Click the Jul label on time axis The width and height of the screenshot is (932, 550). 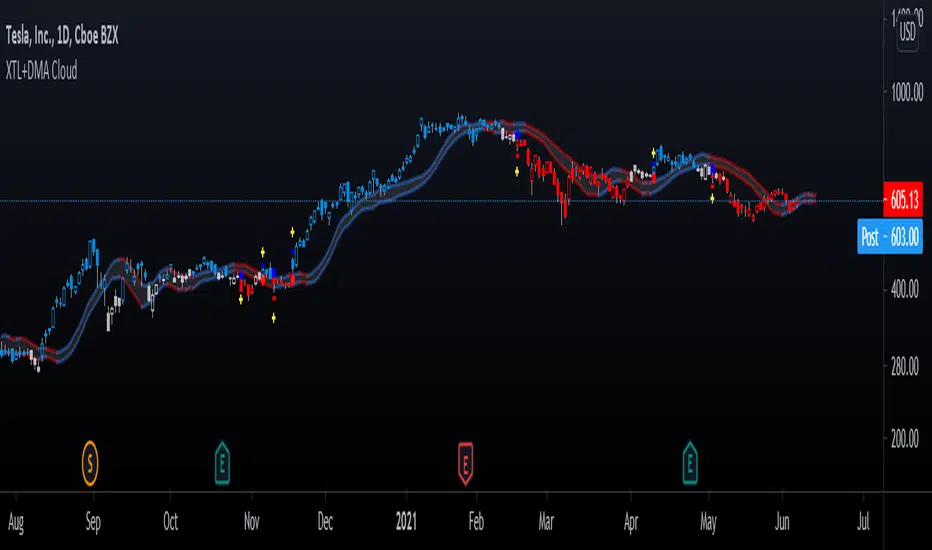click(863, 522)
